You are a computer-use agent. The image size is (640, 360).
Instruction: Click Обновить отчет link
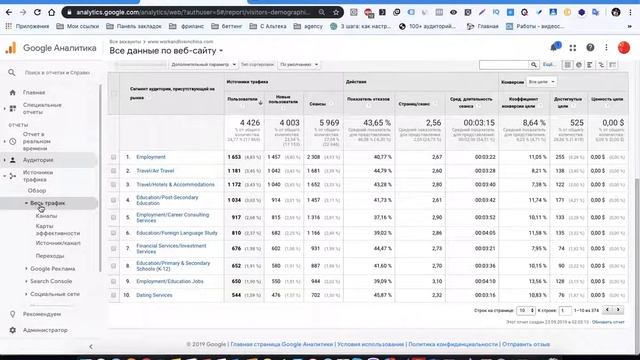[x=608, y=322]
